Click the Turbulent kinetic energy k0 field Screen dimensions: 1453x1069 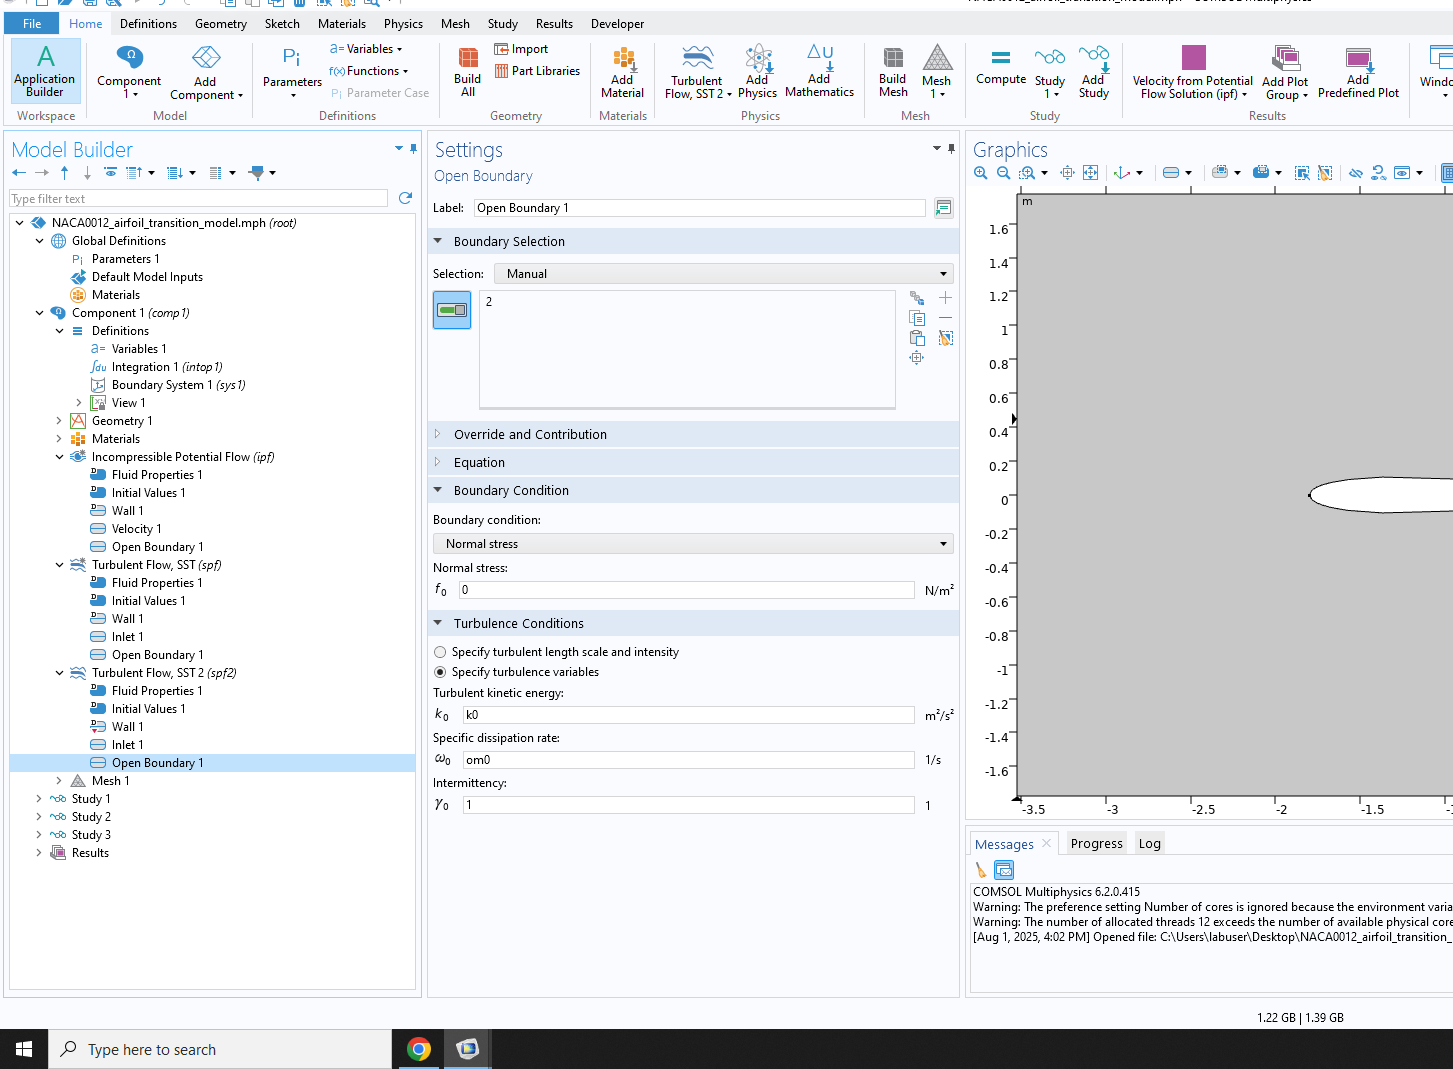[688, 715]
